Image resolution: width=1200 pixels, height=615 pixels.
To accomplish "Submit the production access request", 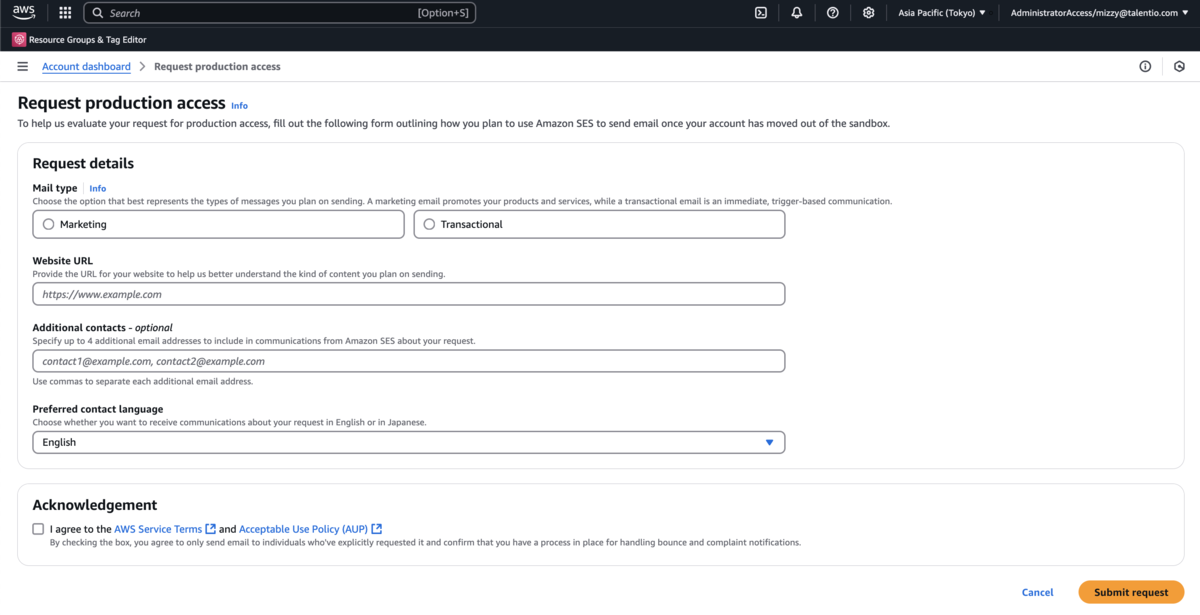I will 1130,591.
